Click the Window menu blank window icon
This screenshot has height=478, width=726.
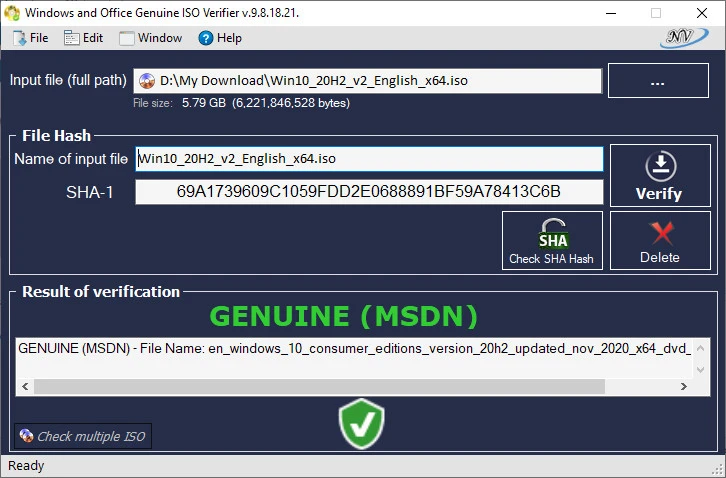click(x=126, y=38)
